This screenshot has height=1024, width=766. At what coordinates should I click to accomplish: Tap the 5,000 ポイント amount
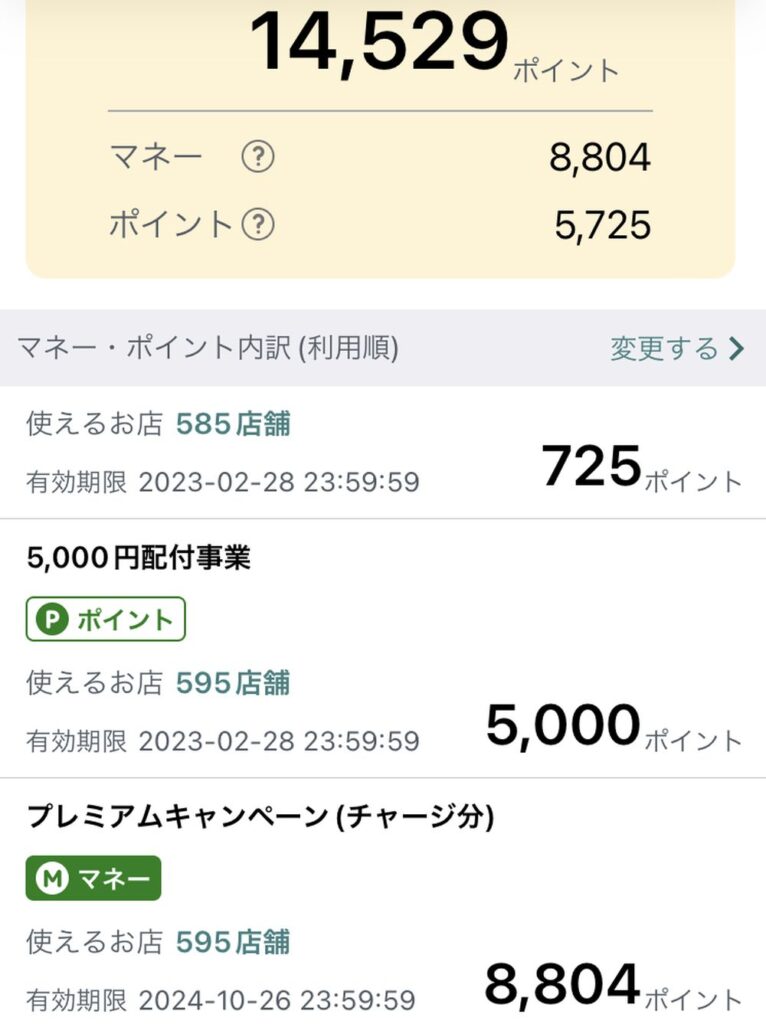(x=563, y=726)
